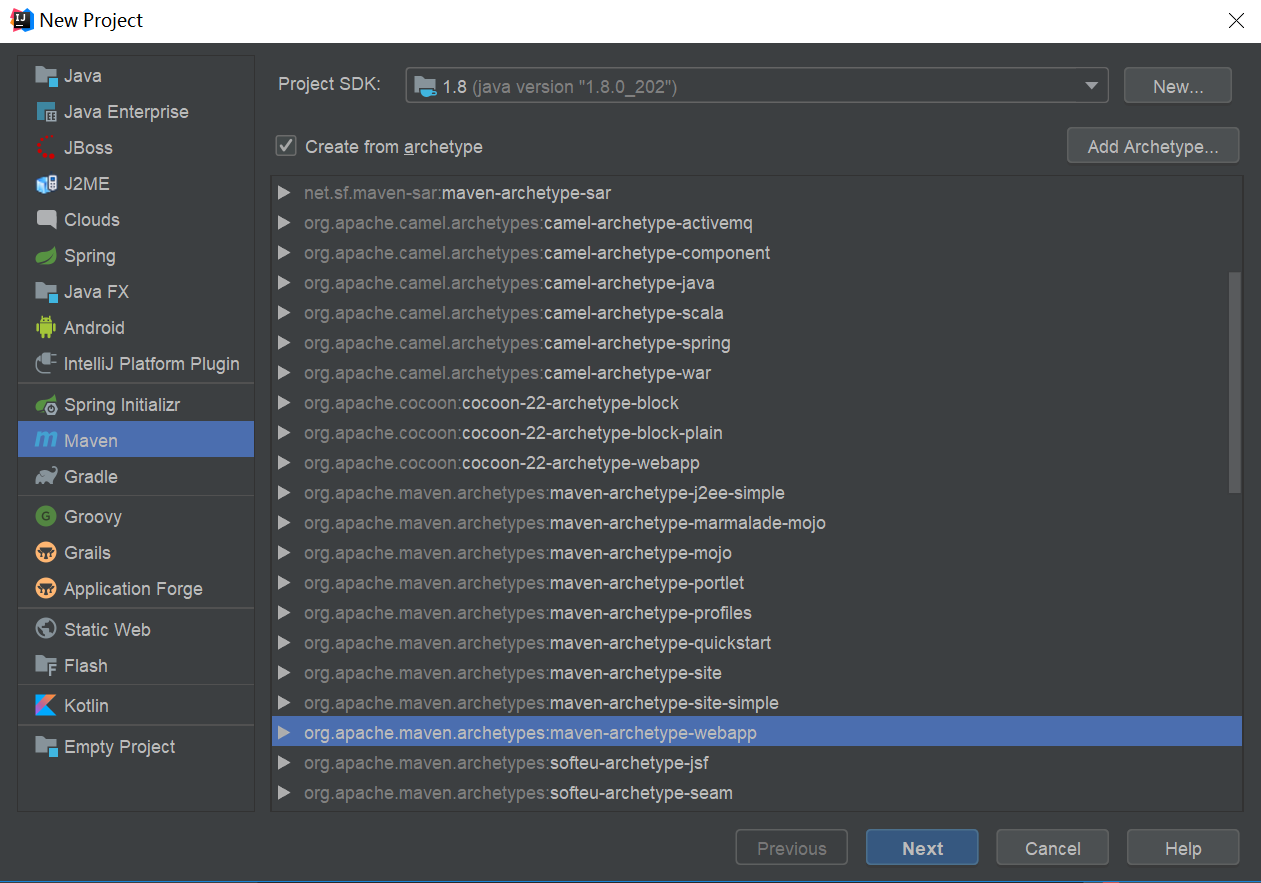Expand softeu-archetype-jsf node
The width and height of the screenshot is (1261, 883).
[284, 763]
